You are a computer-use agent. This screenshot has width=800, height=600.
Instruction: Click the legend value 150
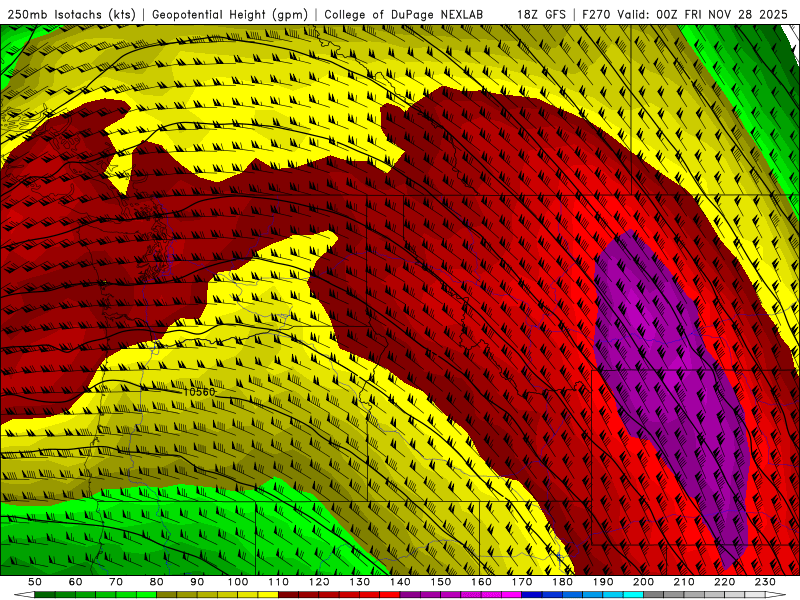click(x=441, y=582)
